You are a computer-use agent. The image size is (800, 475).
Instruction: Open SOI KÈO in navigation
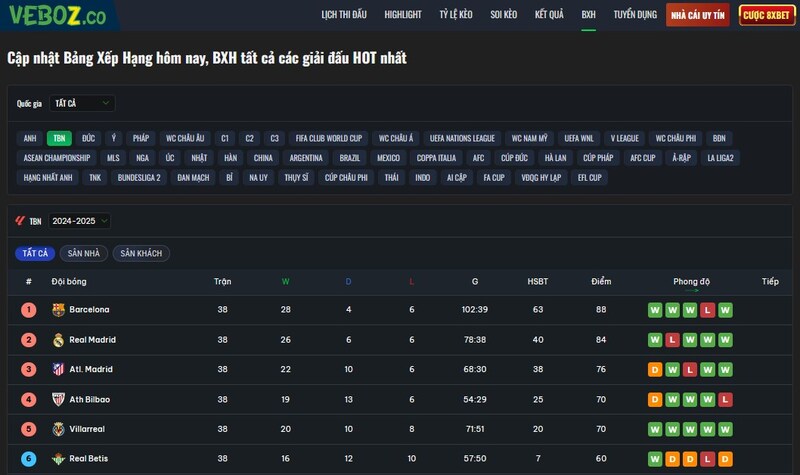tap(504, 15)
